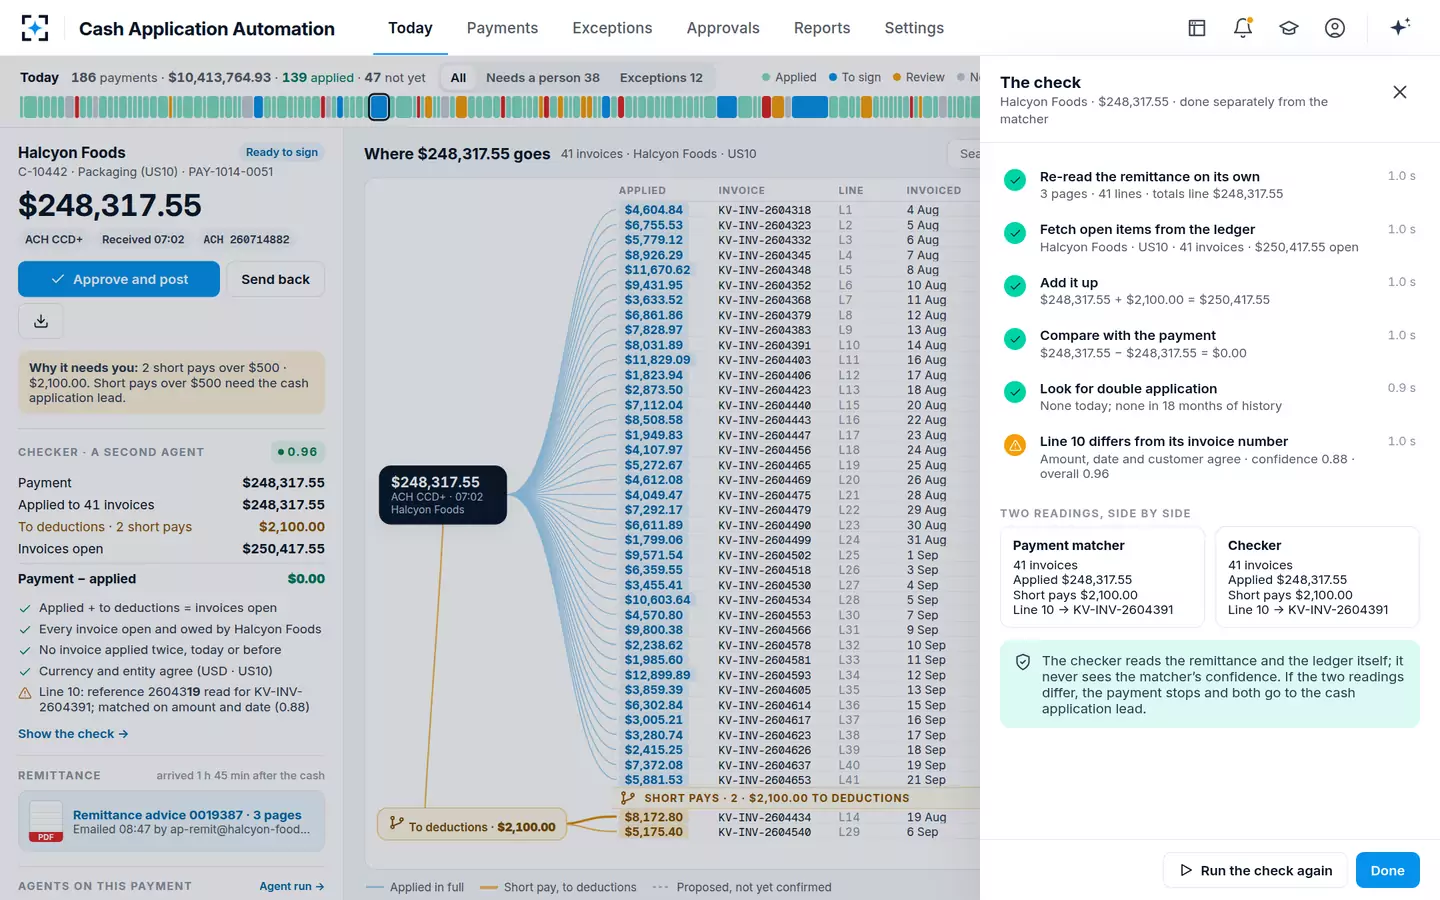Close The check panel
Viewport: 1440px width, 900px height.
tap(1400, 92)
